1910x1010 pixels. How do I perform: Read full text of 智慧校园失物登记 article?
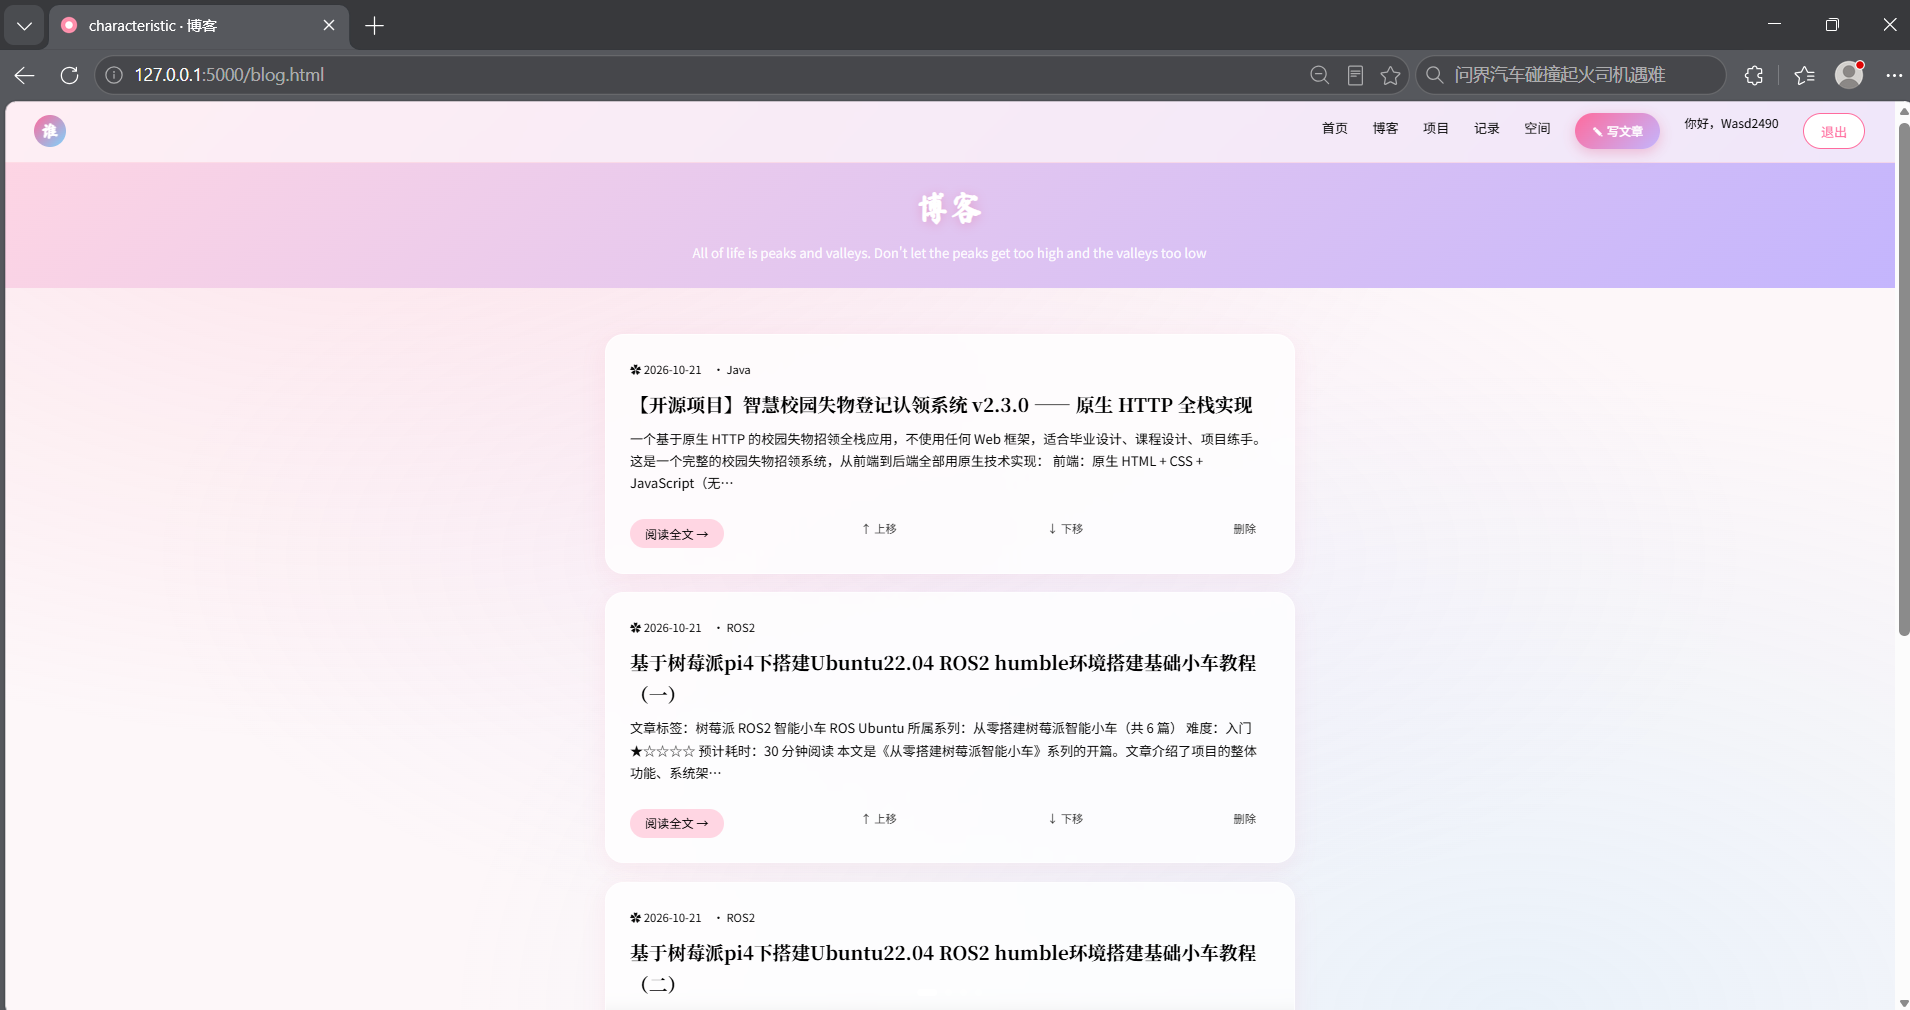(x=677, y=534)
